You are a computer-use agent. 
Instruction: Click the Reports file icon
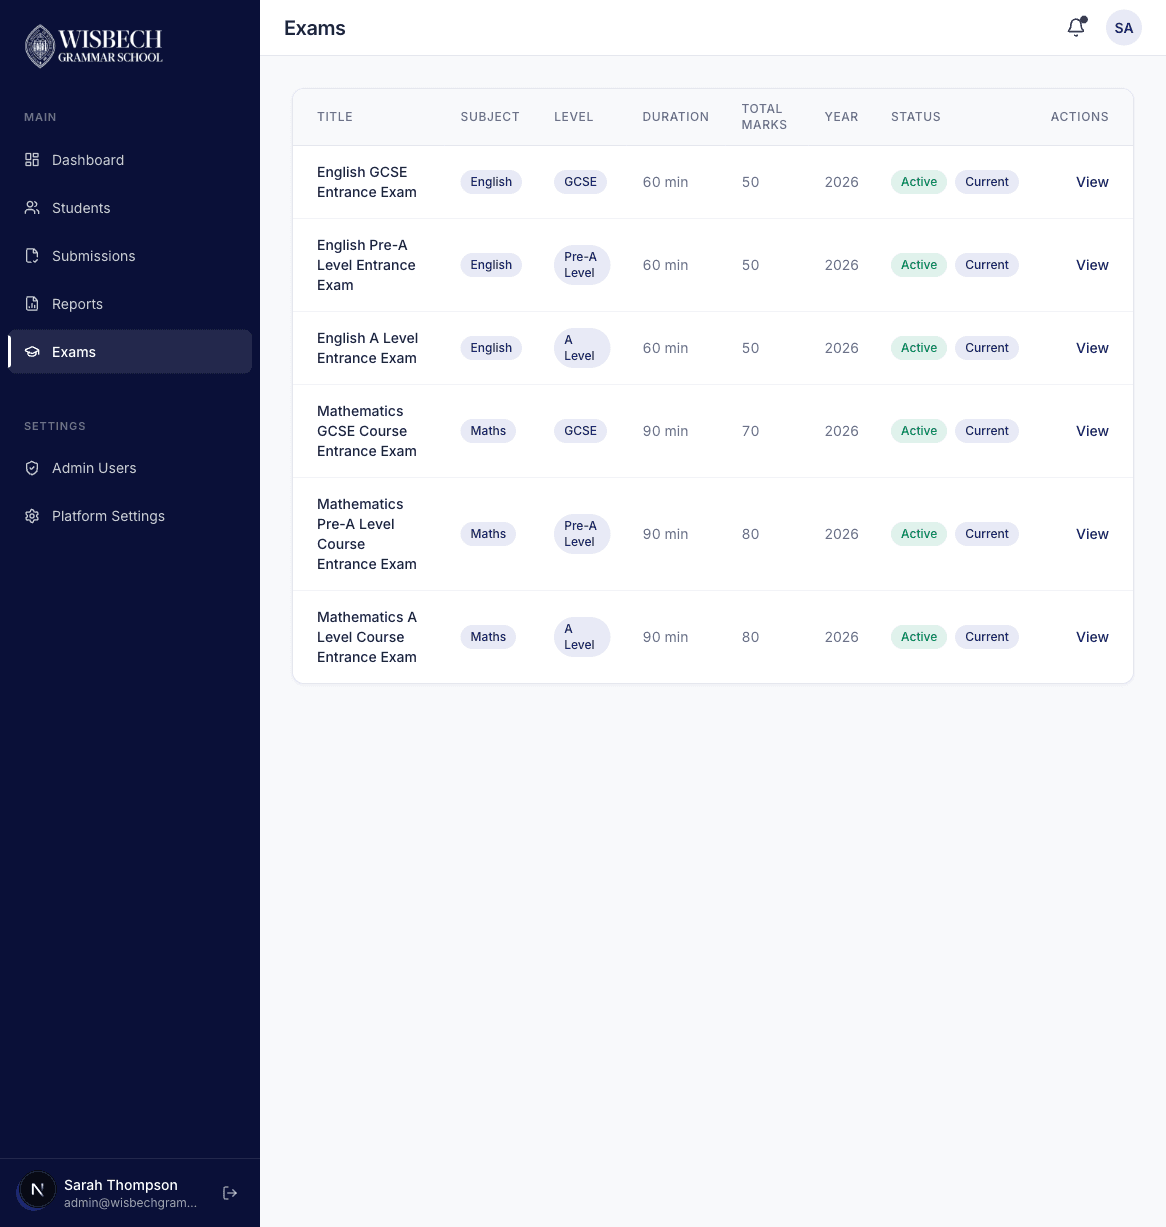[32, 304]
